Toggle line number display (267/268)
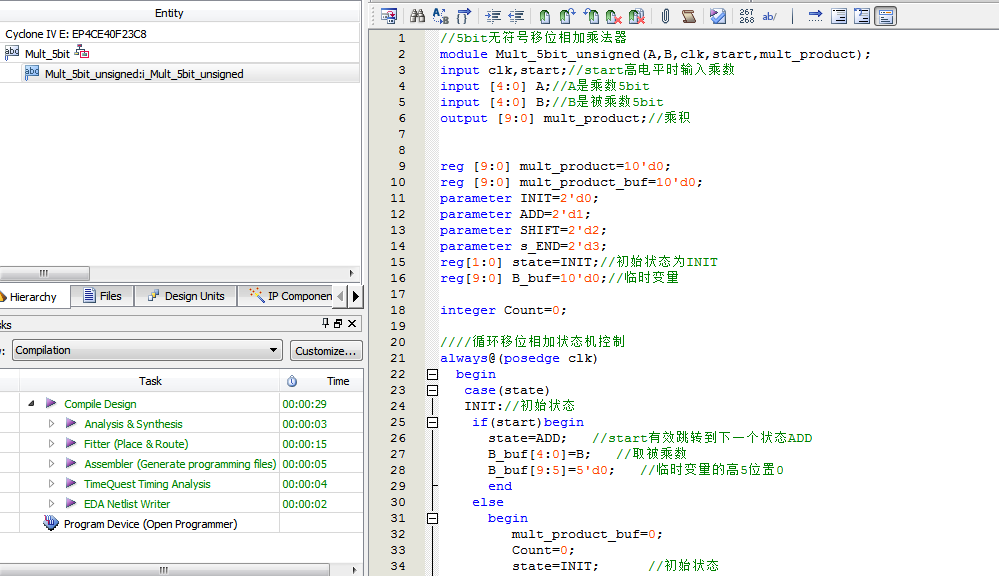The height and width of the screenshot is (576, 999). coord(747,16)
